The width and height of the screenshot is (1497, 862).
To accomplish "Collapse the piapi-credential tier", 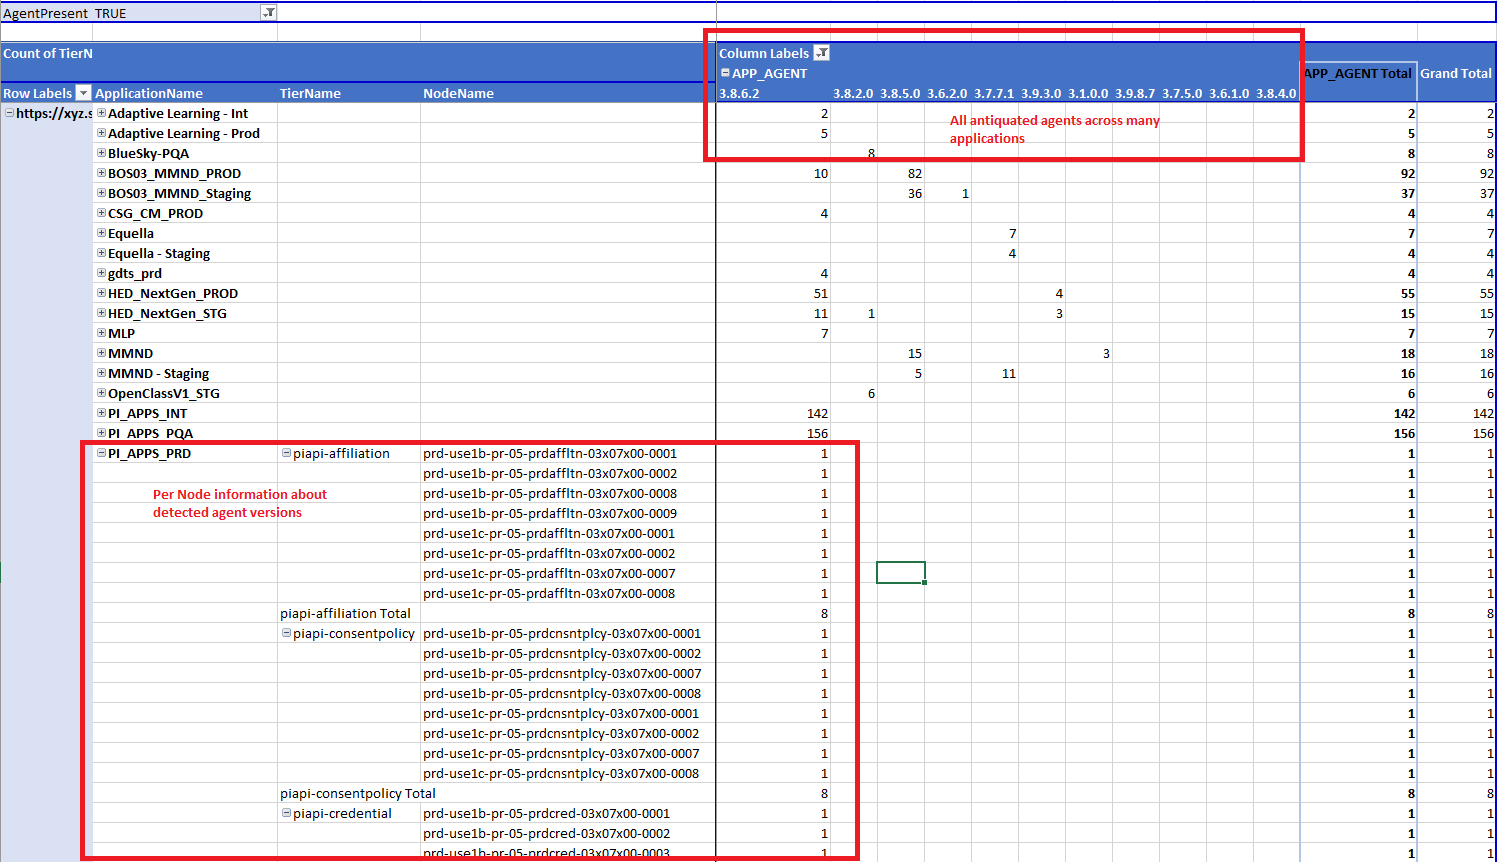I will point(286,813).
